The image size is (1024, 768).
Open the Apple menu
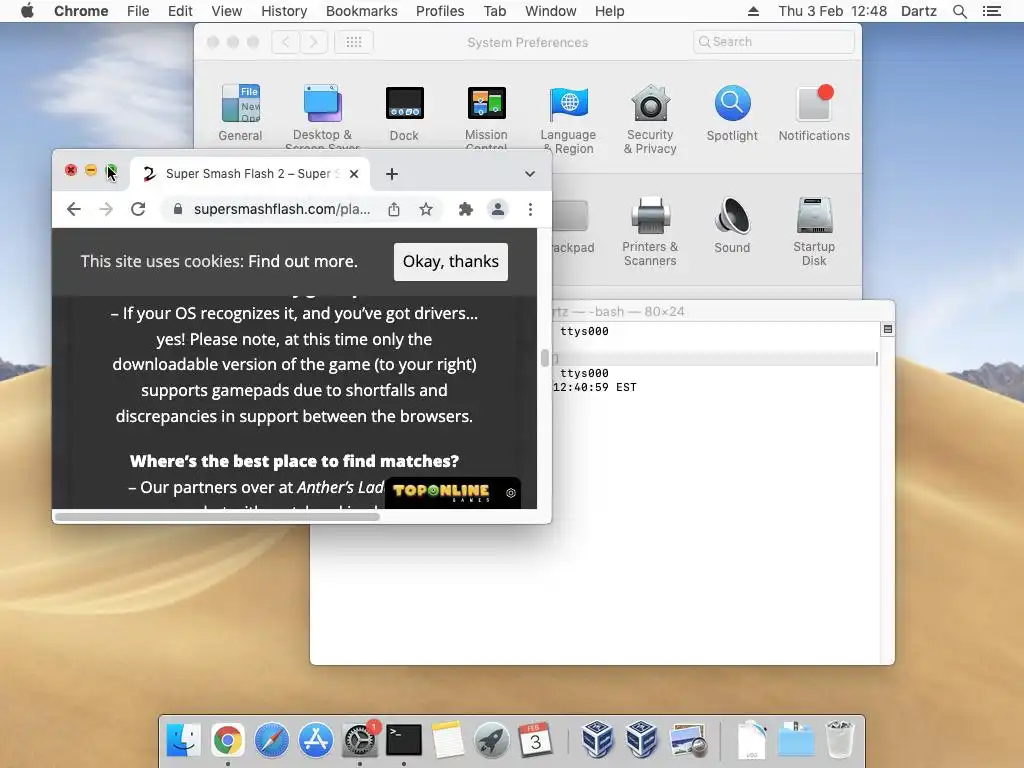pyautogui.click(x=27, y=11)
